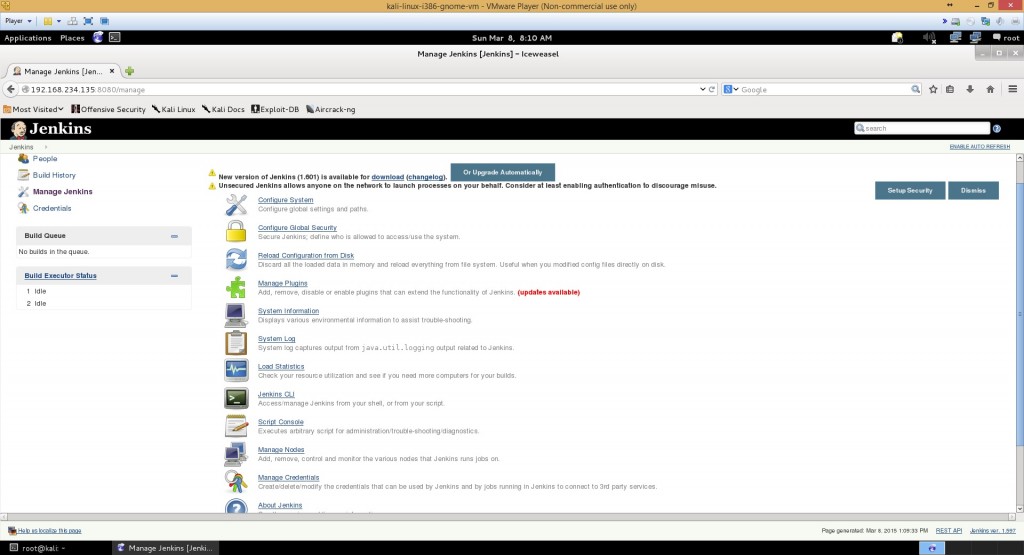This screenshot has width=1024, height=555.
Task: Follow the Jenkins download link
Action: (387, 177)
